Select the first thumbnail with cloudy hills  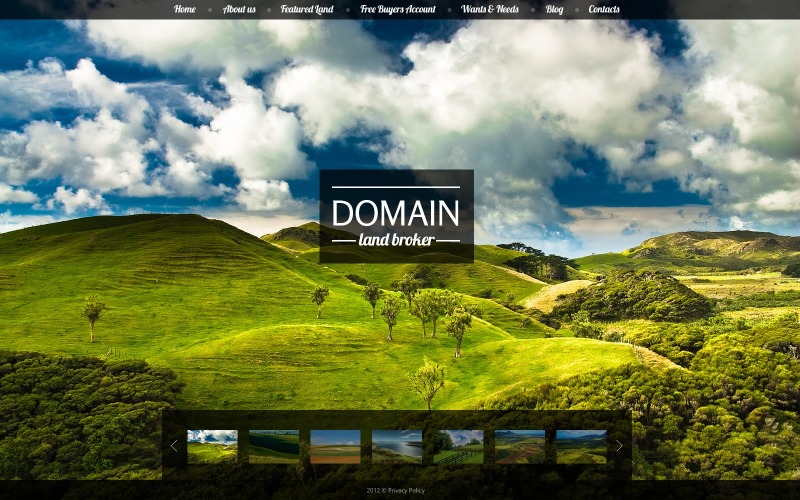click(x=212, y=446)
